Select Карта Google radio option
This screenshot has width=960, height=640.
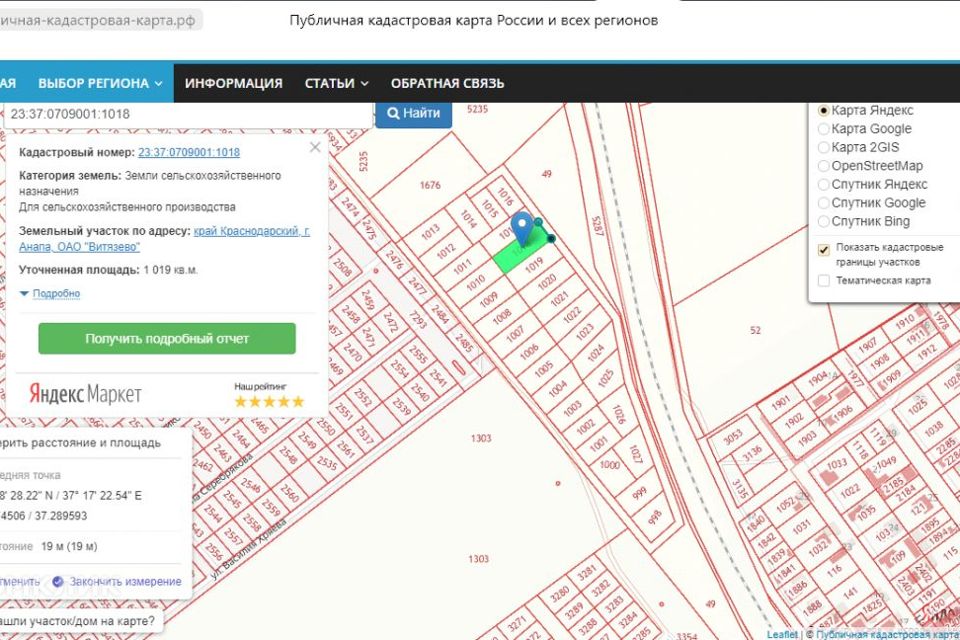(x=824, y=129)
